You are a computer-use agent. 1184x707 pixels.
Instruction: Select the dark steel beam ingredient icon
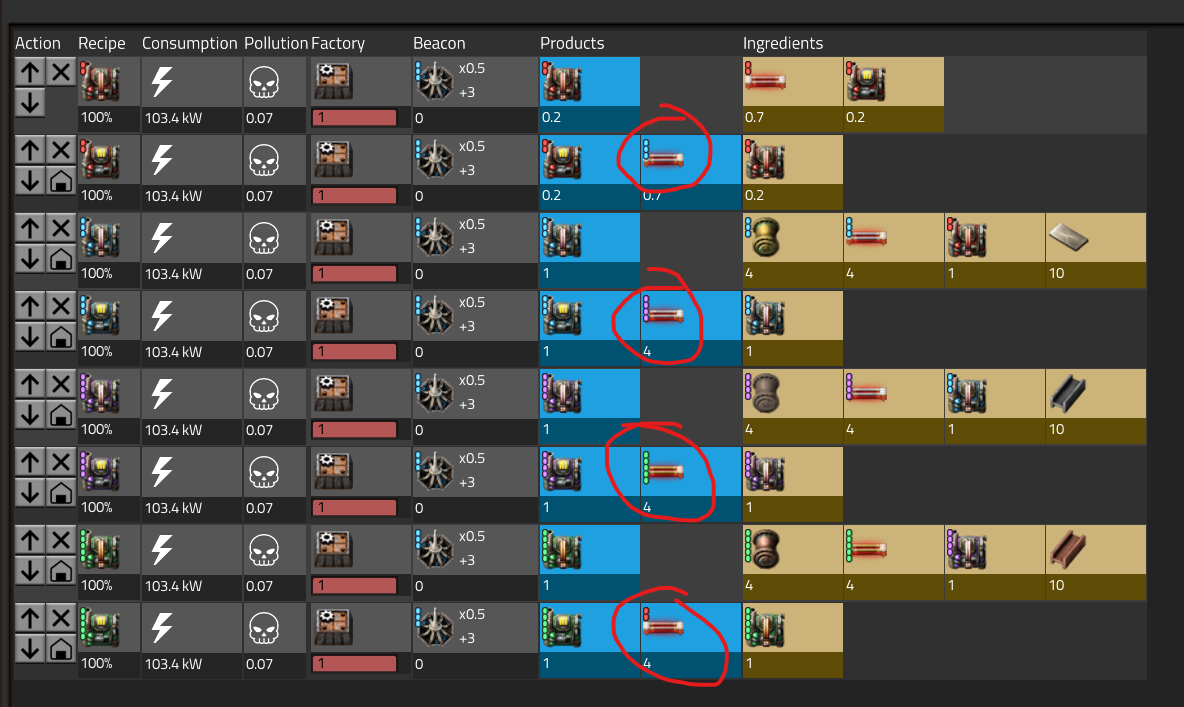point(1068,394)
